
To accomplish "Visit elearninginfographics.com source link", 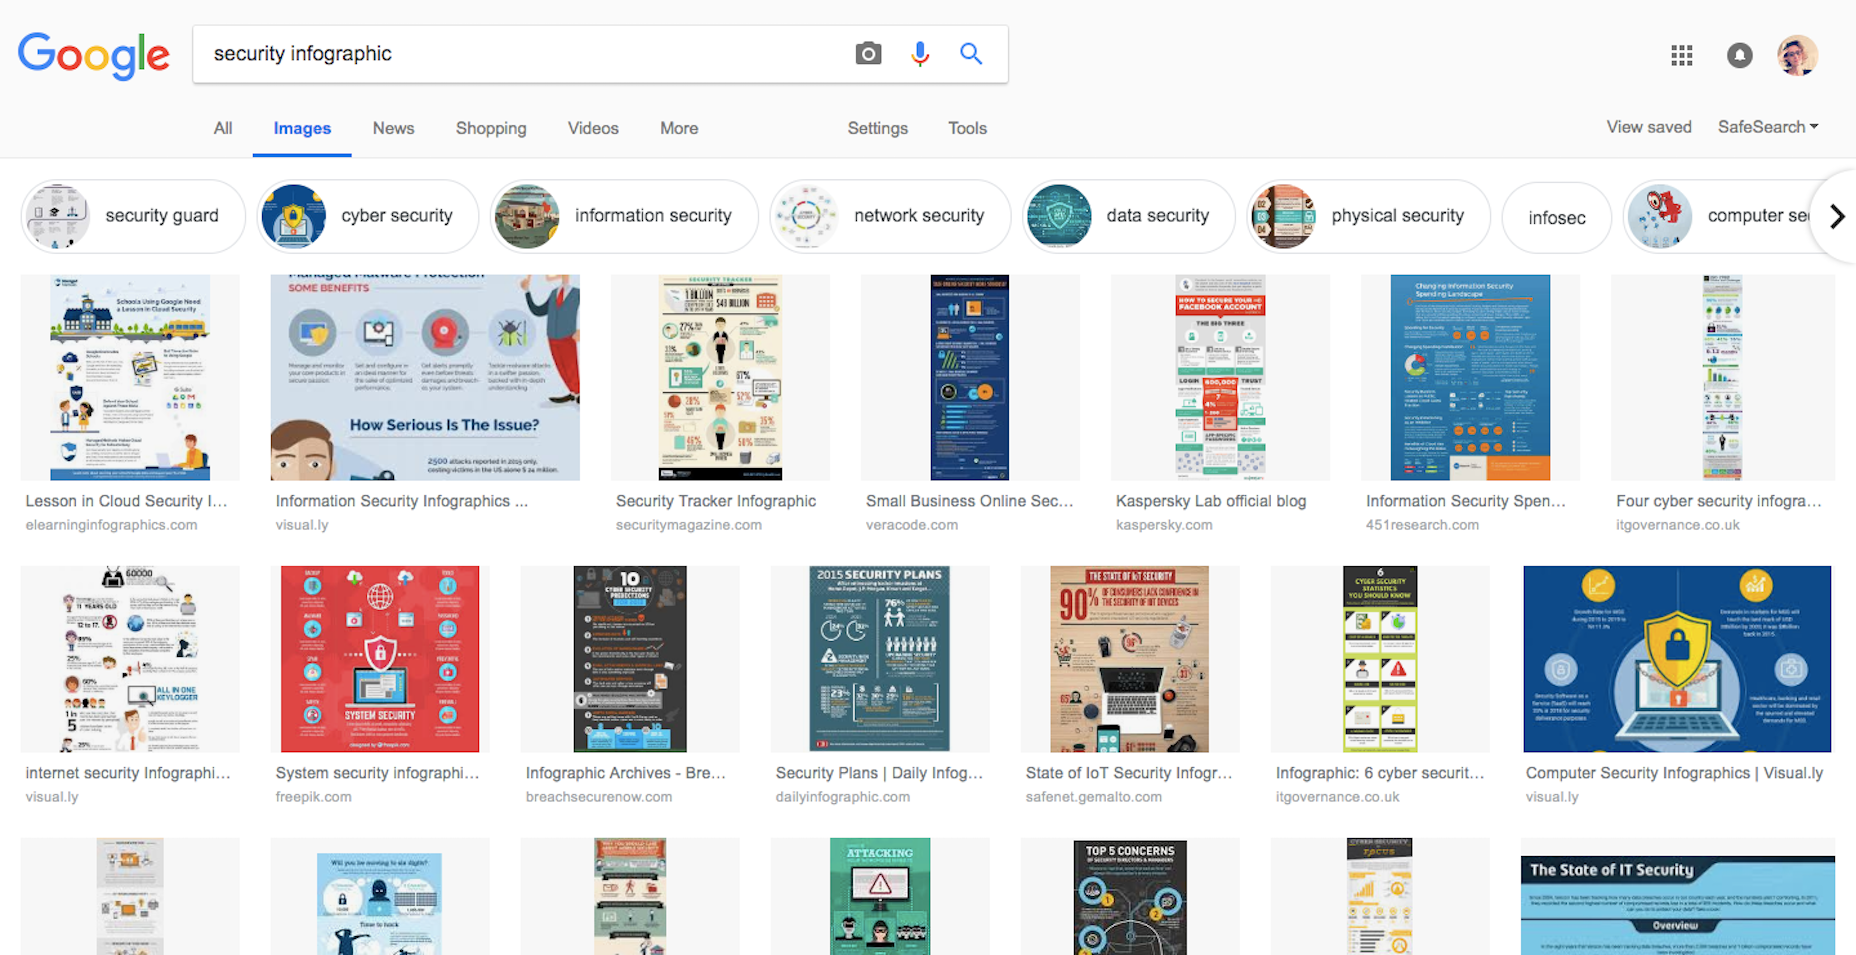I will (x=111, y=525).
